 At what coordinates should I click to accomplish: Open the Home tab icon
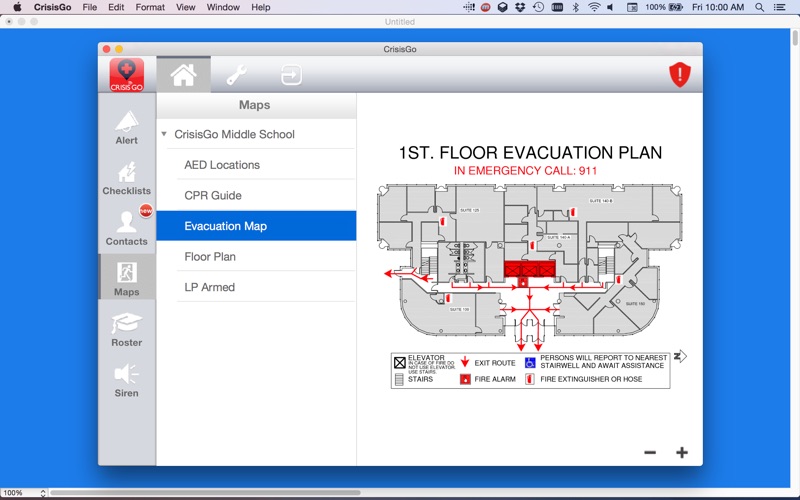(x=183, y=74)
